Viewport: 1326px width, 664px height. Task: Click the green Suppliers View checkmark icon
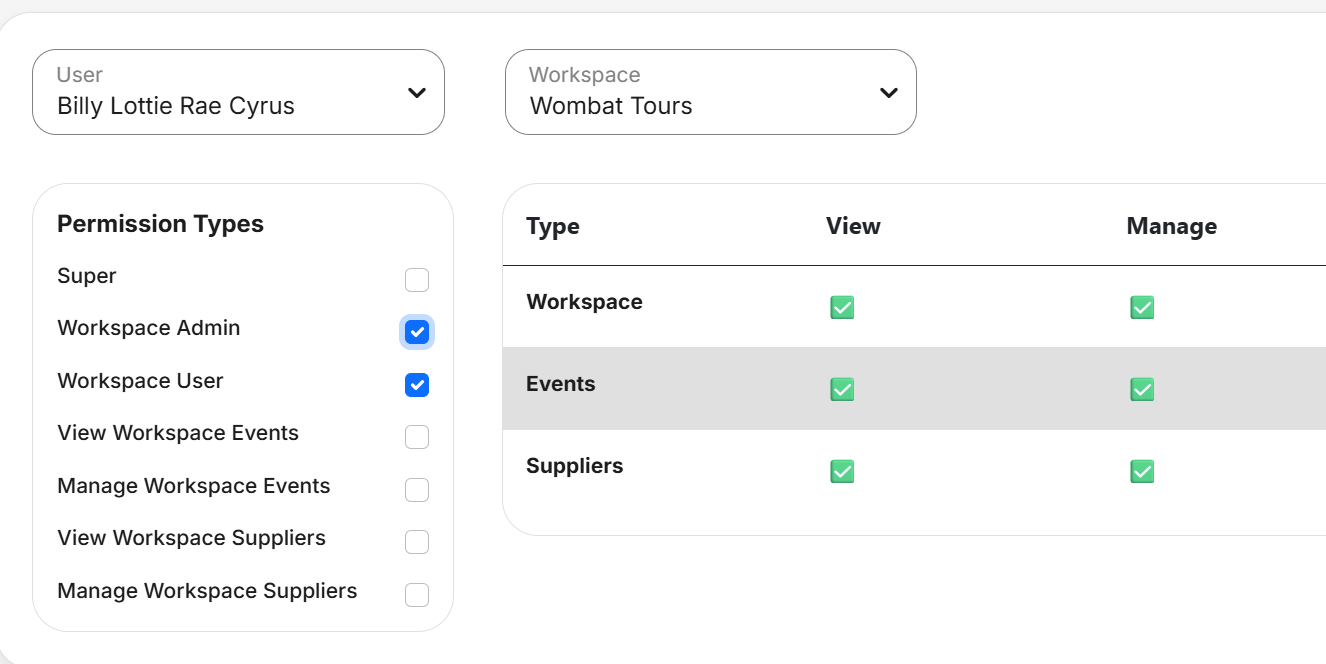point(842,471)
